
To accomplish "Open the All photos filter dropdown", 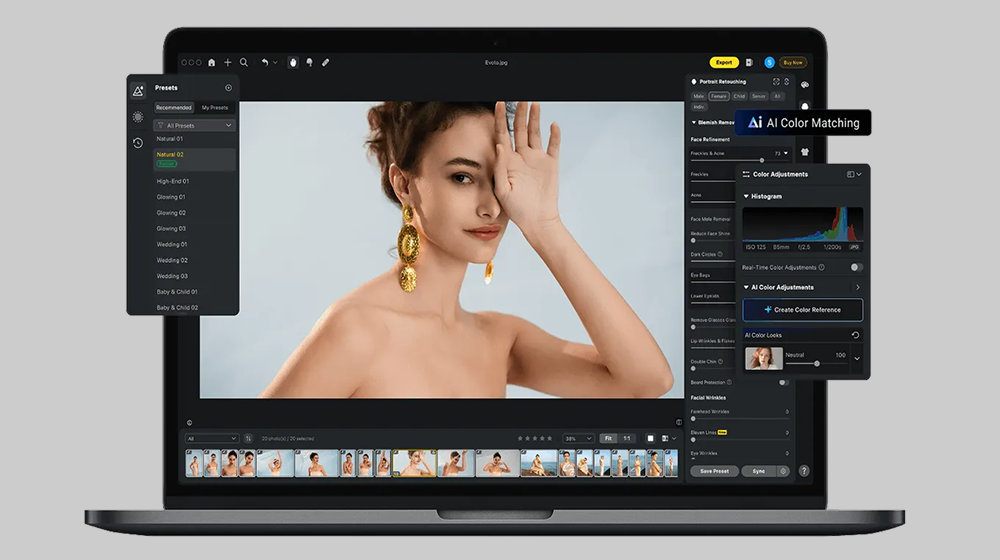I will pos(212,438).
